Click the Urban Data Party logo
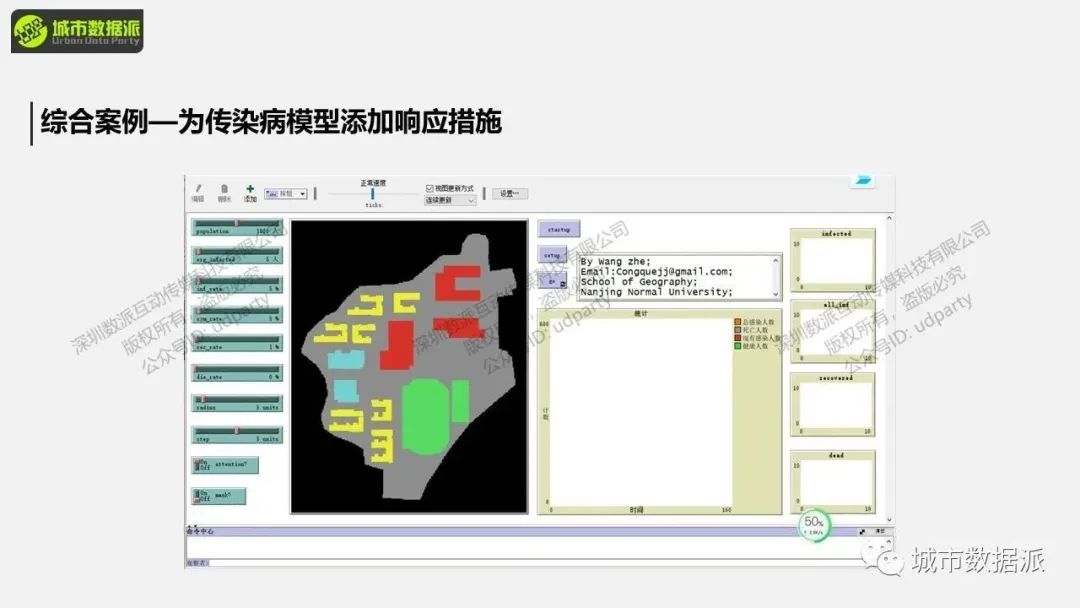The width and height of the screenshot is (1080, 608). click(77, 31)
